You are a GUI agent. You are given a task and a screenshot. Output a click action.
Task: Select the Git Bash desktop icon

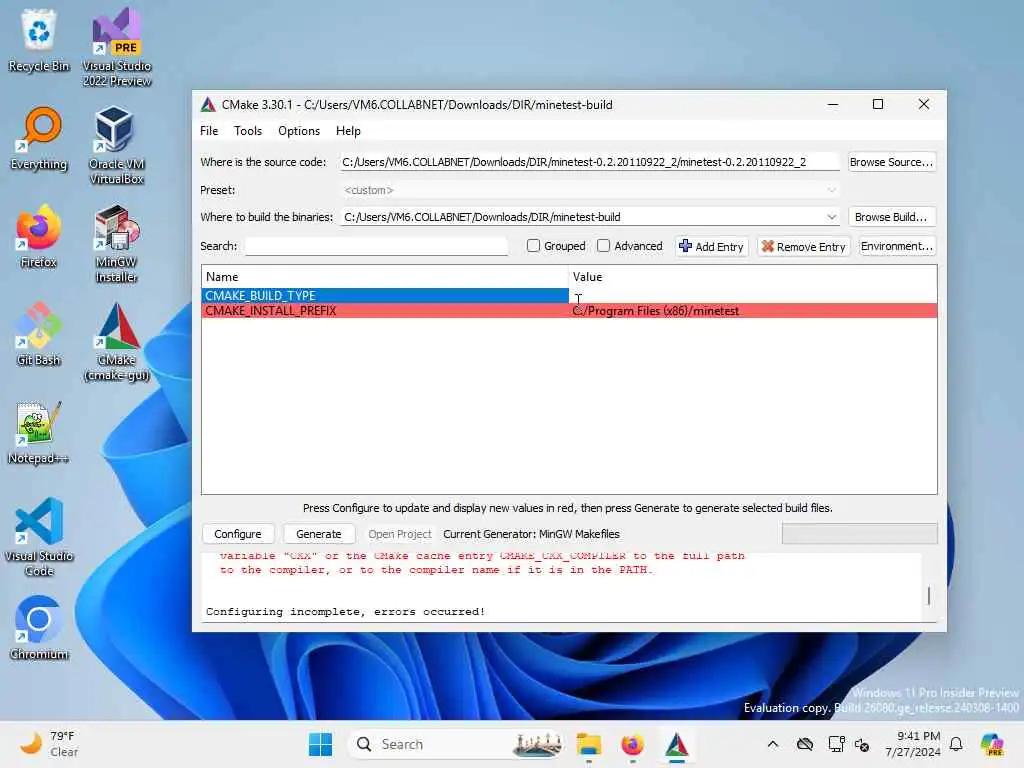pyautogui.click(x=39, y=334)
